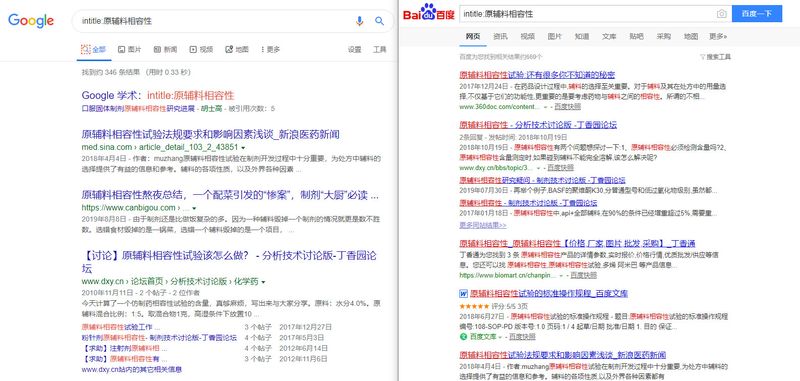
Task: Open 百度快照 beside www.360doc.com
Action: (x=567, y=107)
